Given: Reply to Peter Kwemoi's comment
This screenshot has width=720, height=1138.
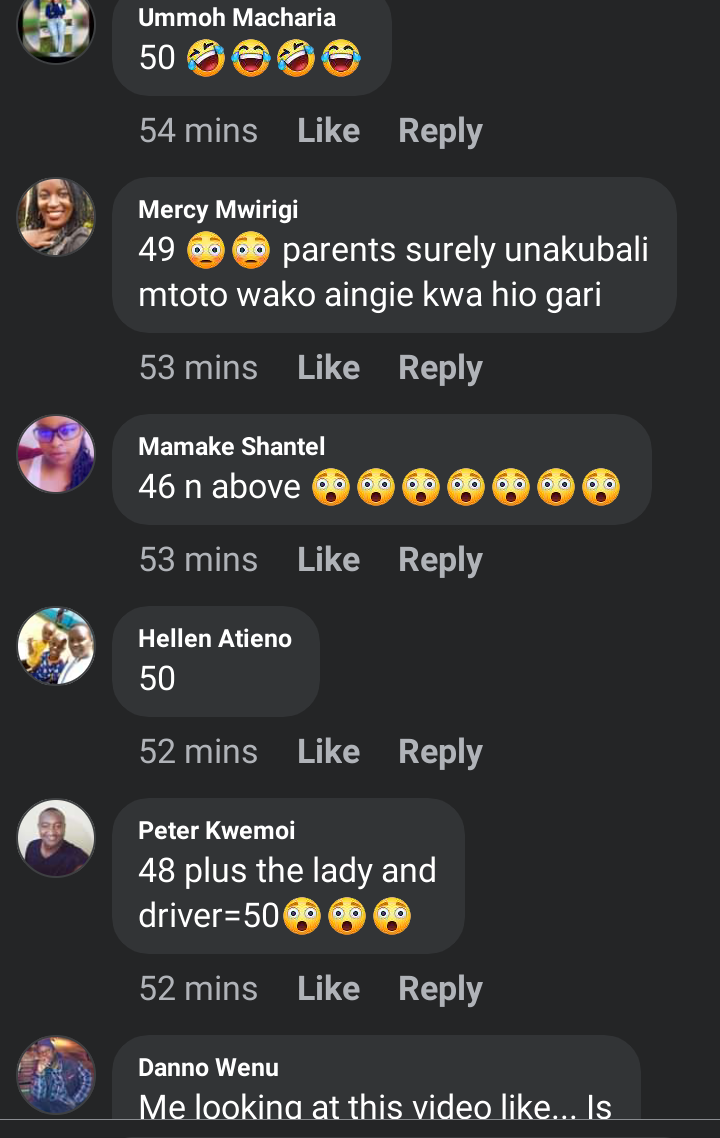Looking at the screenshot, I should click(441, 990).
